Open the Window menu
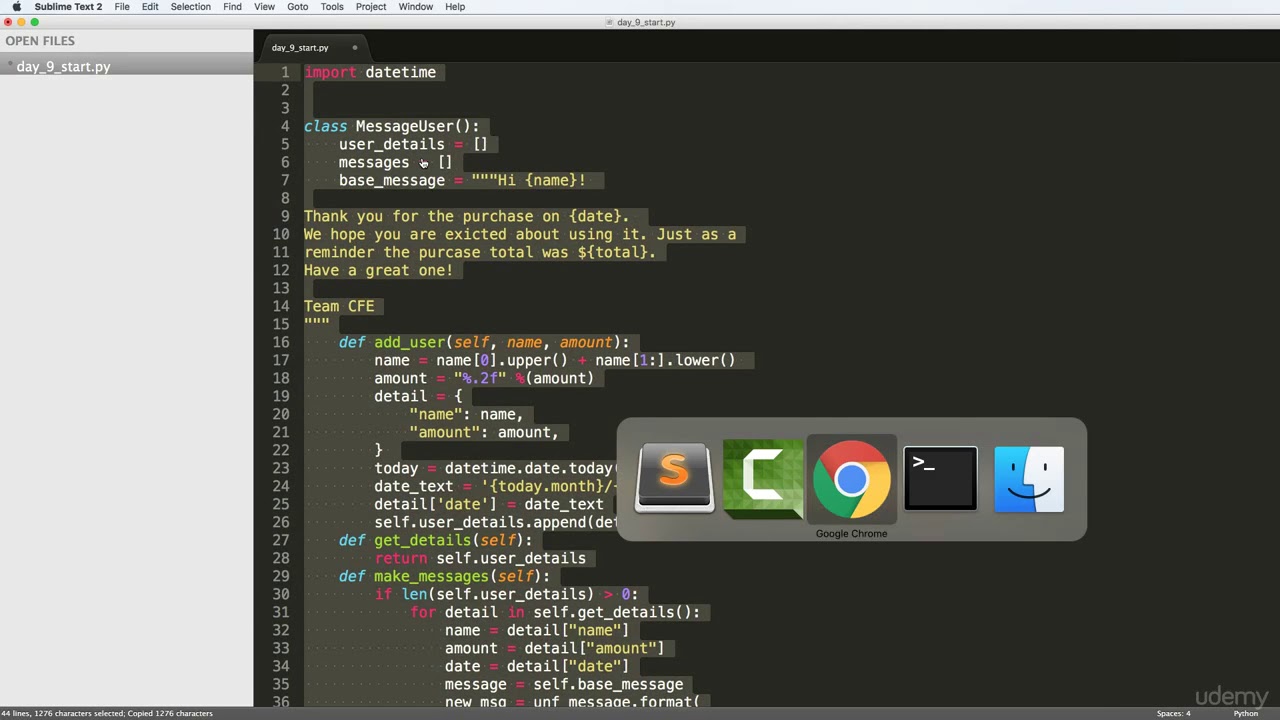The width and height of the screenshot is (1280, 720). pyautogui.click(x=416, y=7)
